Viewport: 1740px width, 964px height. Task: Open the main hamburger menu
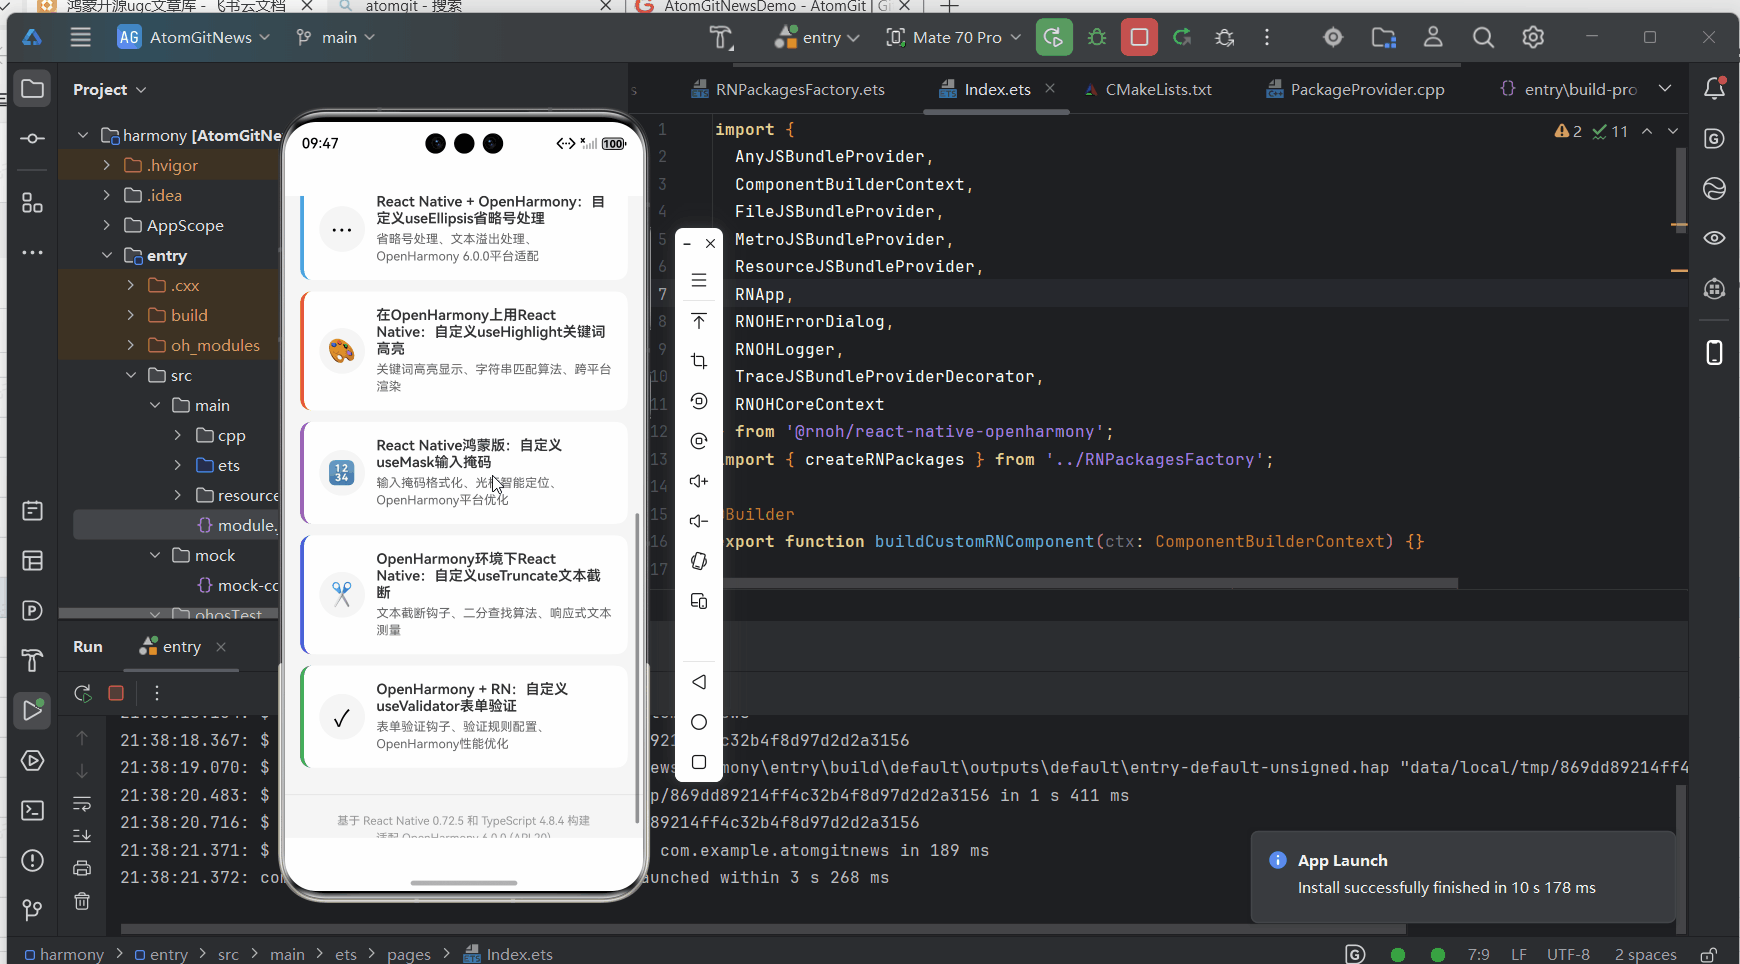81,38
